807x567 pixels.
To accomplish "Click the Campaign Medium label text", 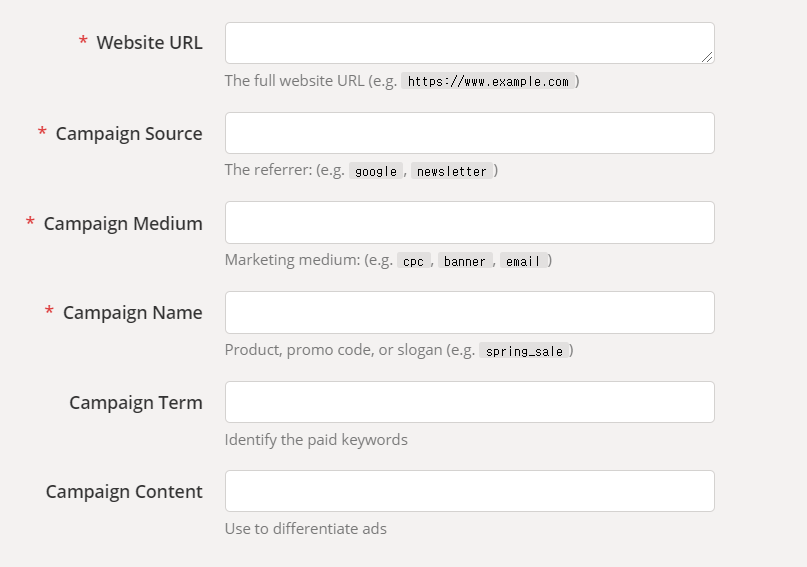I will tap(123, 223).
